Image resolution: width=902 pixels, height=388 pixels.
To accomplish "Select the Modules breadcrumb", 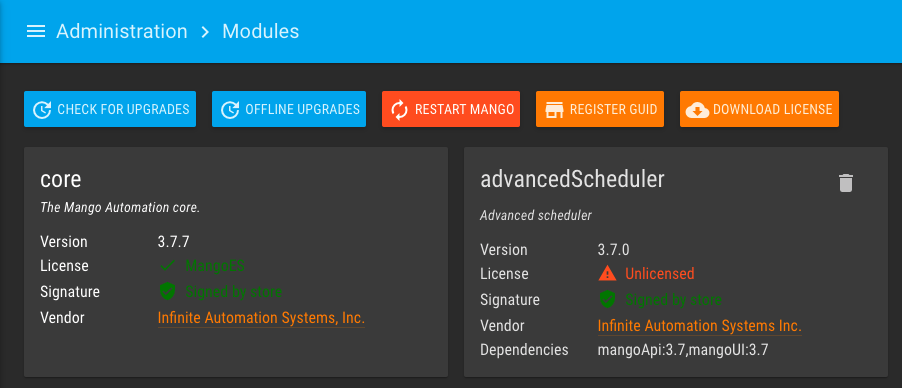I will (x=261, y=31).
